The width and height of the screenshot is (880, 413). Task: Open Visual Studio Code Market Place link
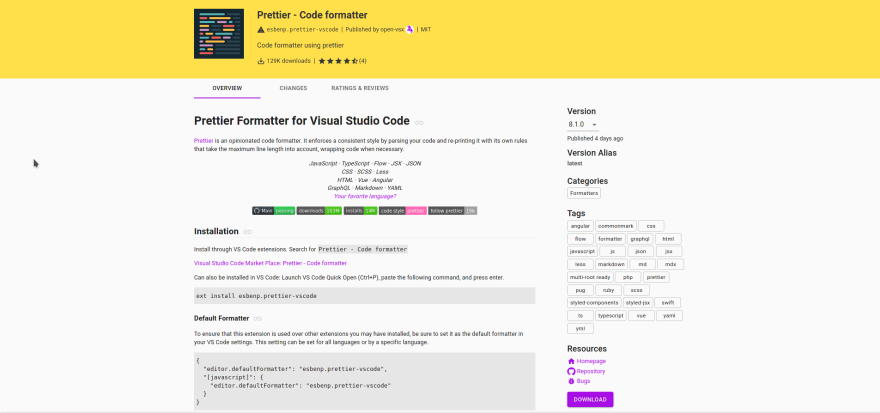tap(271, 263)
